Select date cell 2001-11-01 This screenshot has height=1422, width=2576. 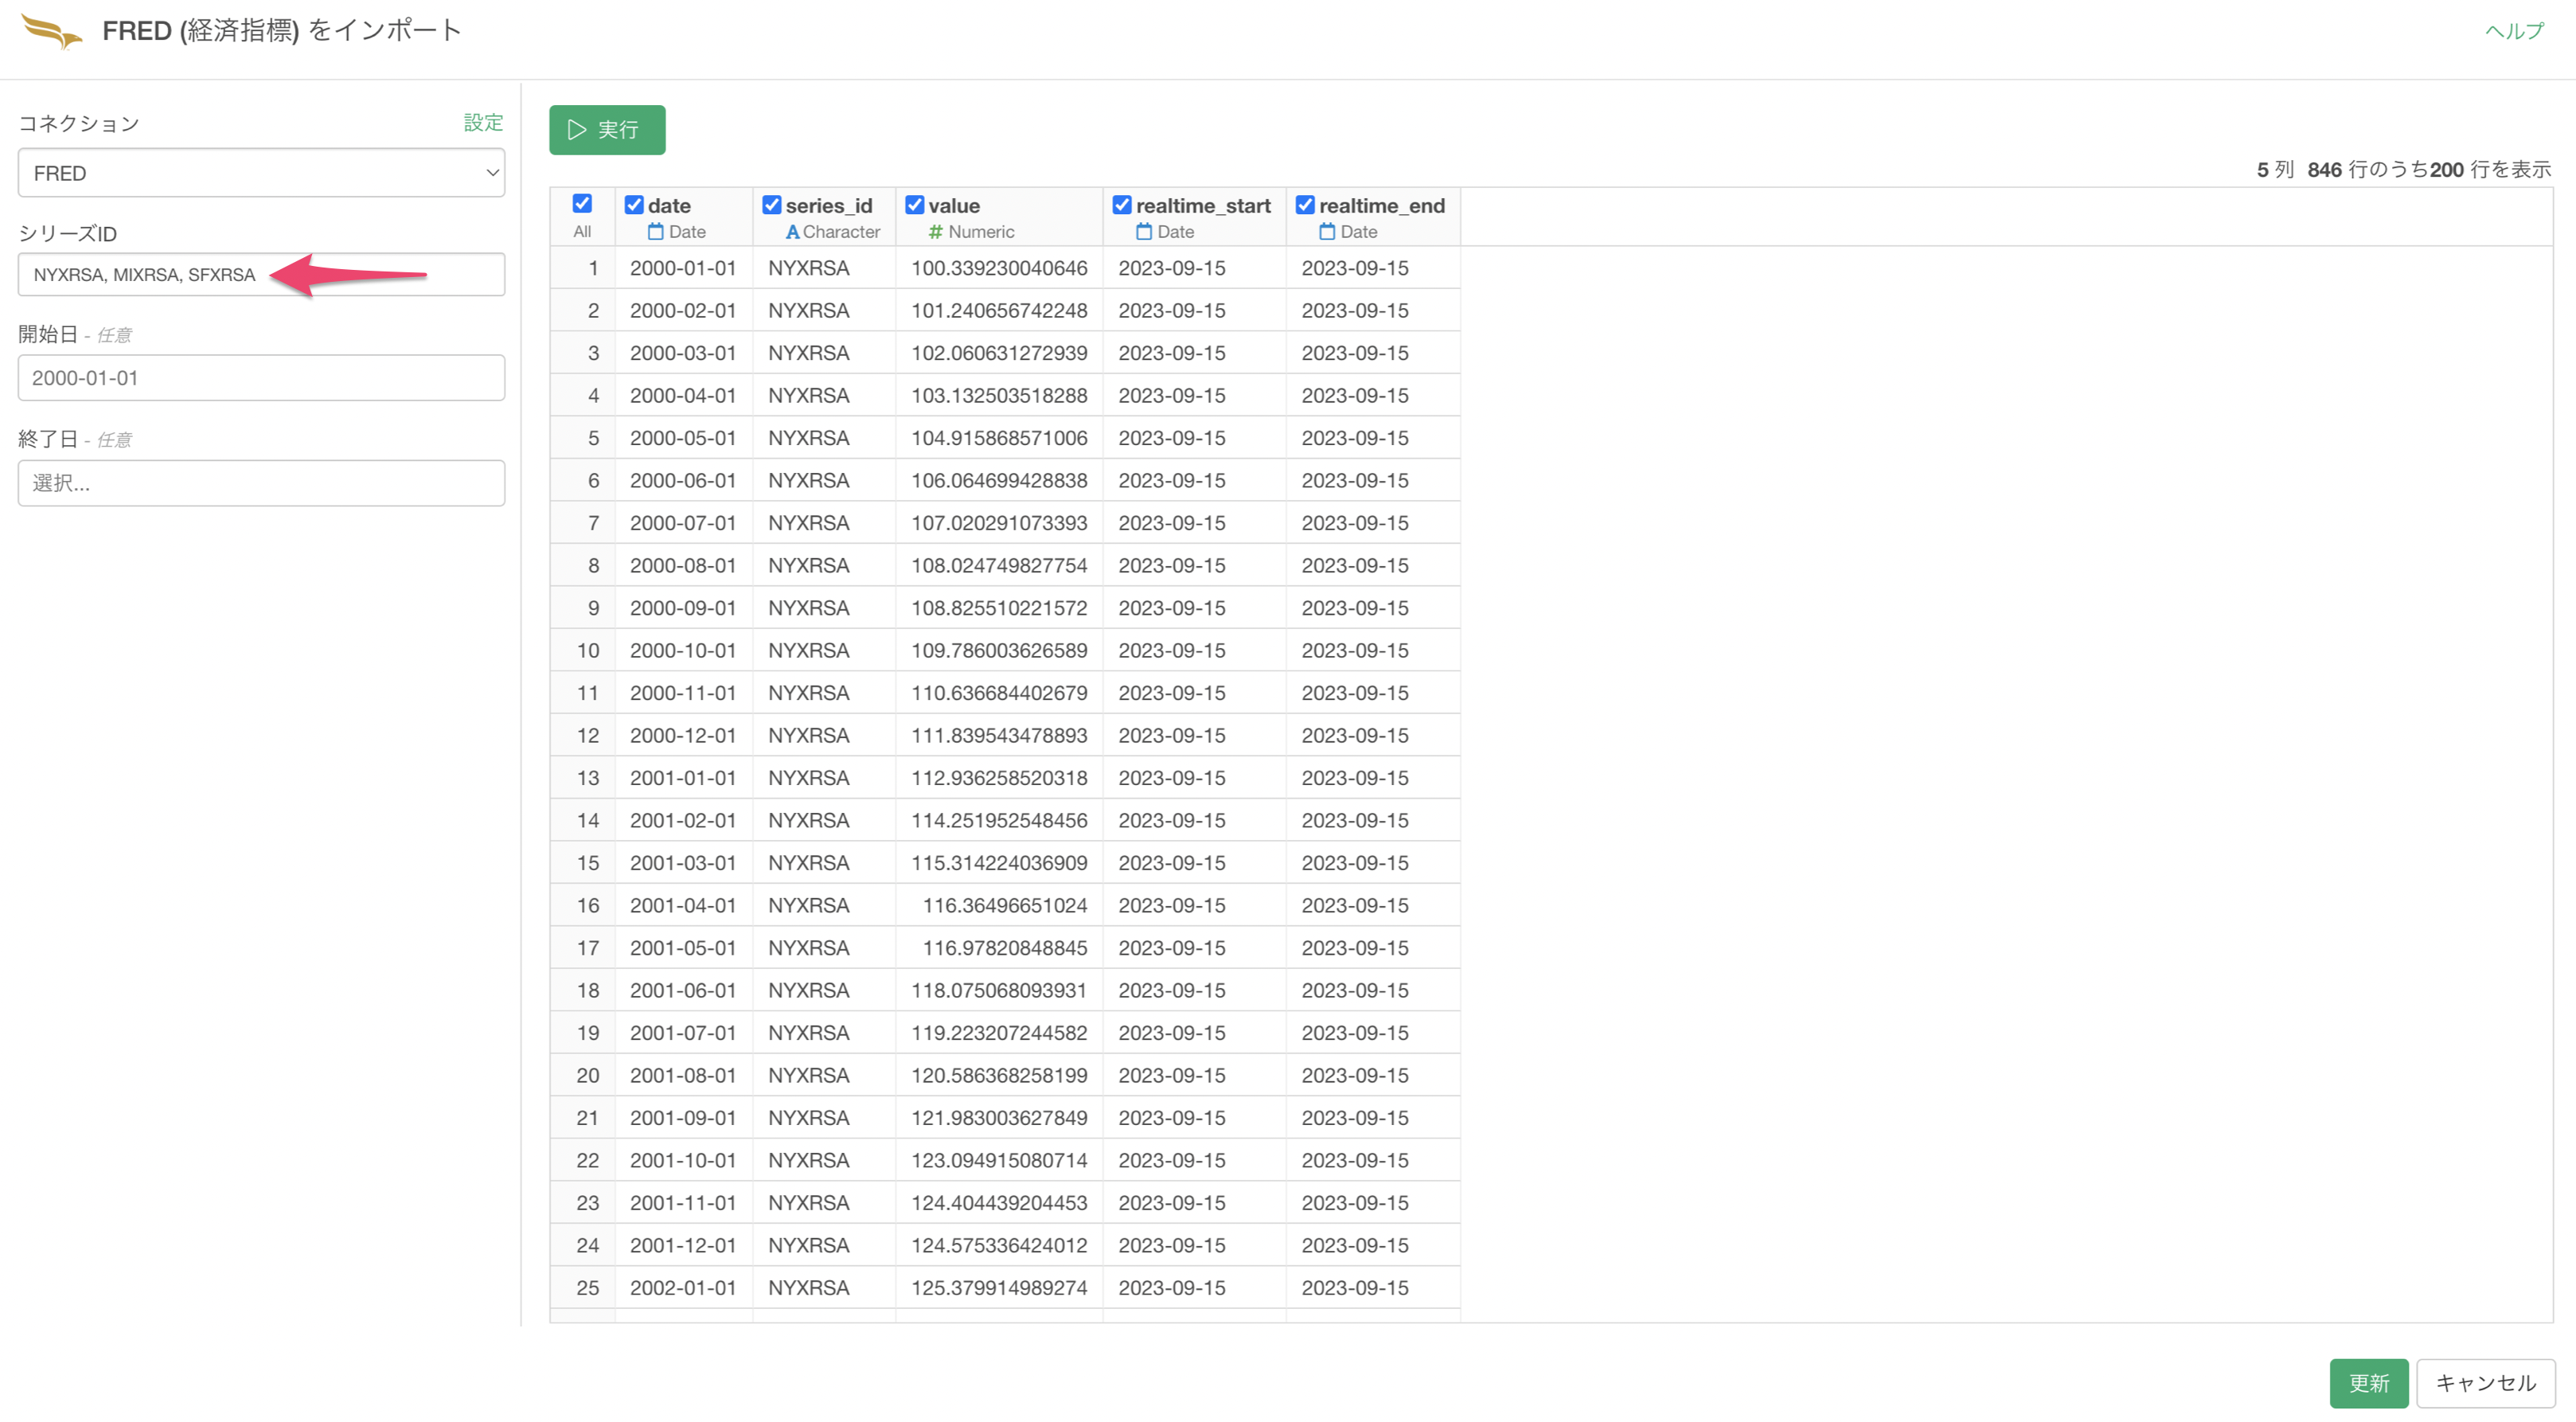pos(683,1203)
